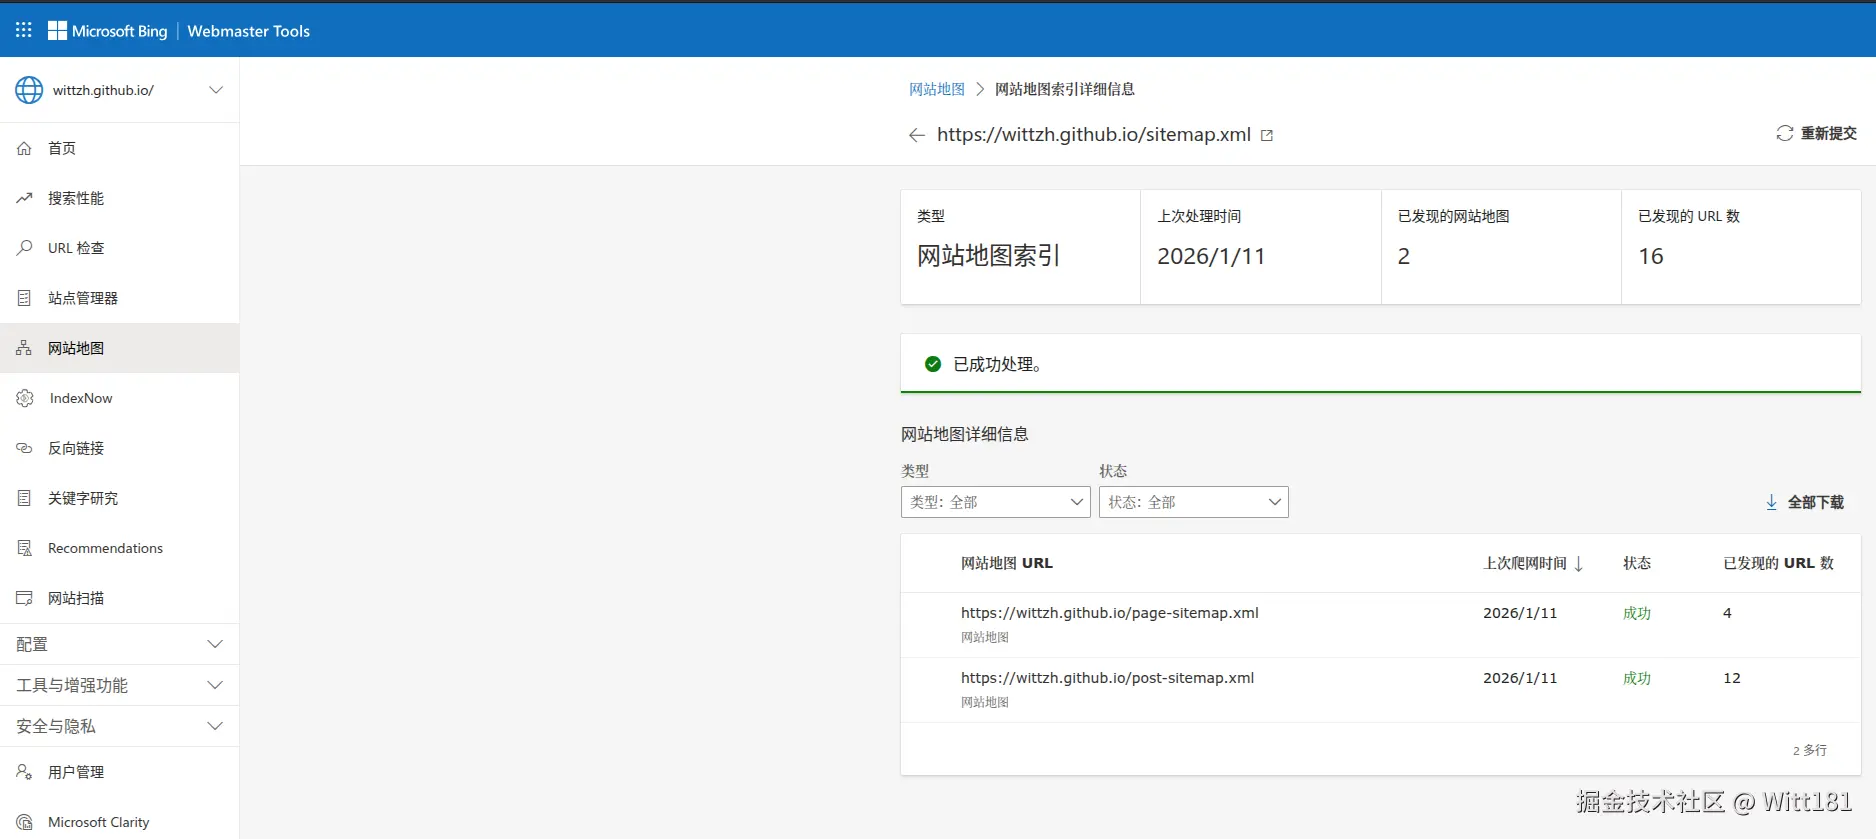Open 用户管理 in the sidebar
The width and height of the screenshot is (1876, 839).
(120, 772)
